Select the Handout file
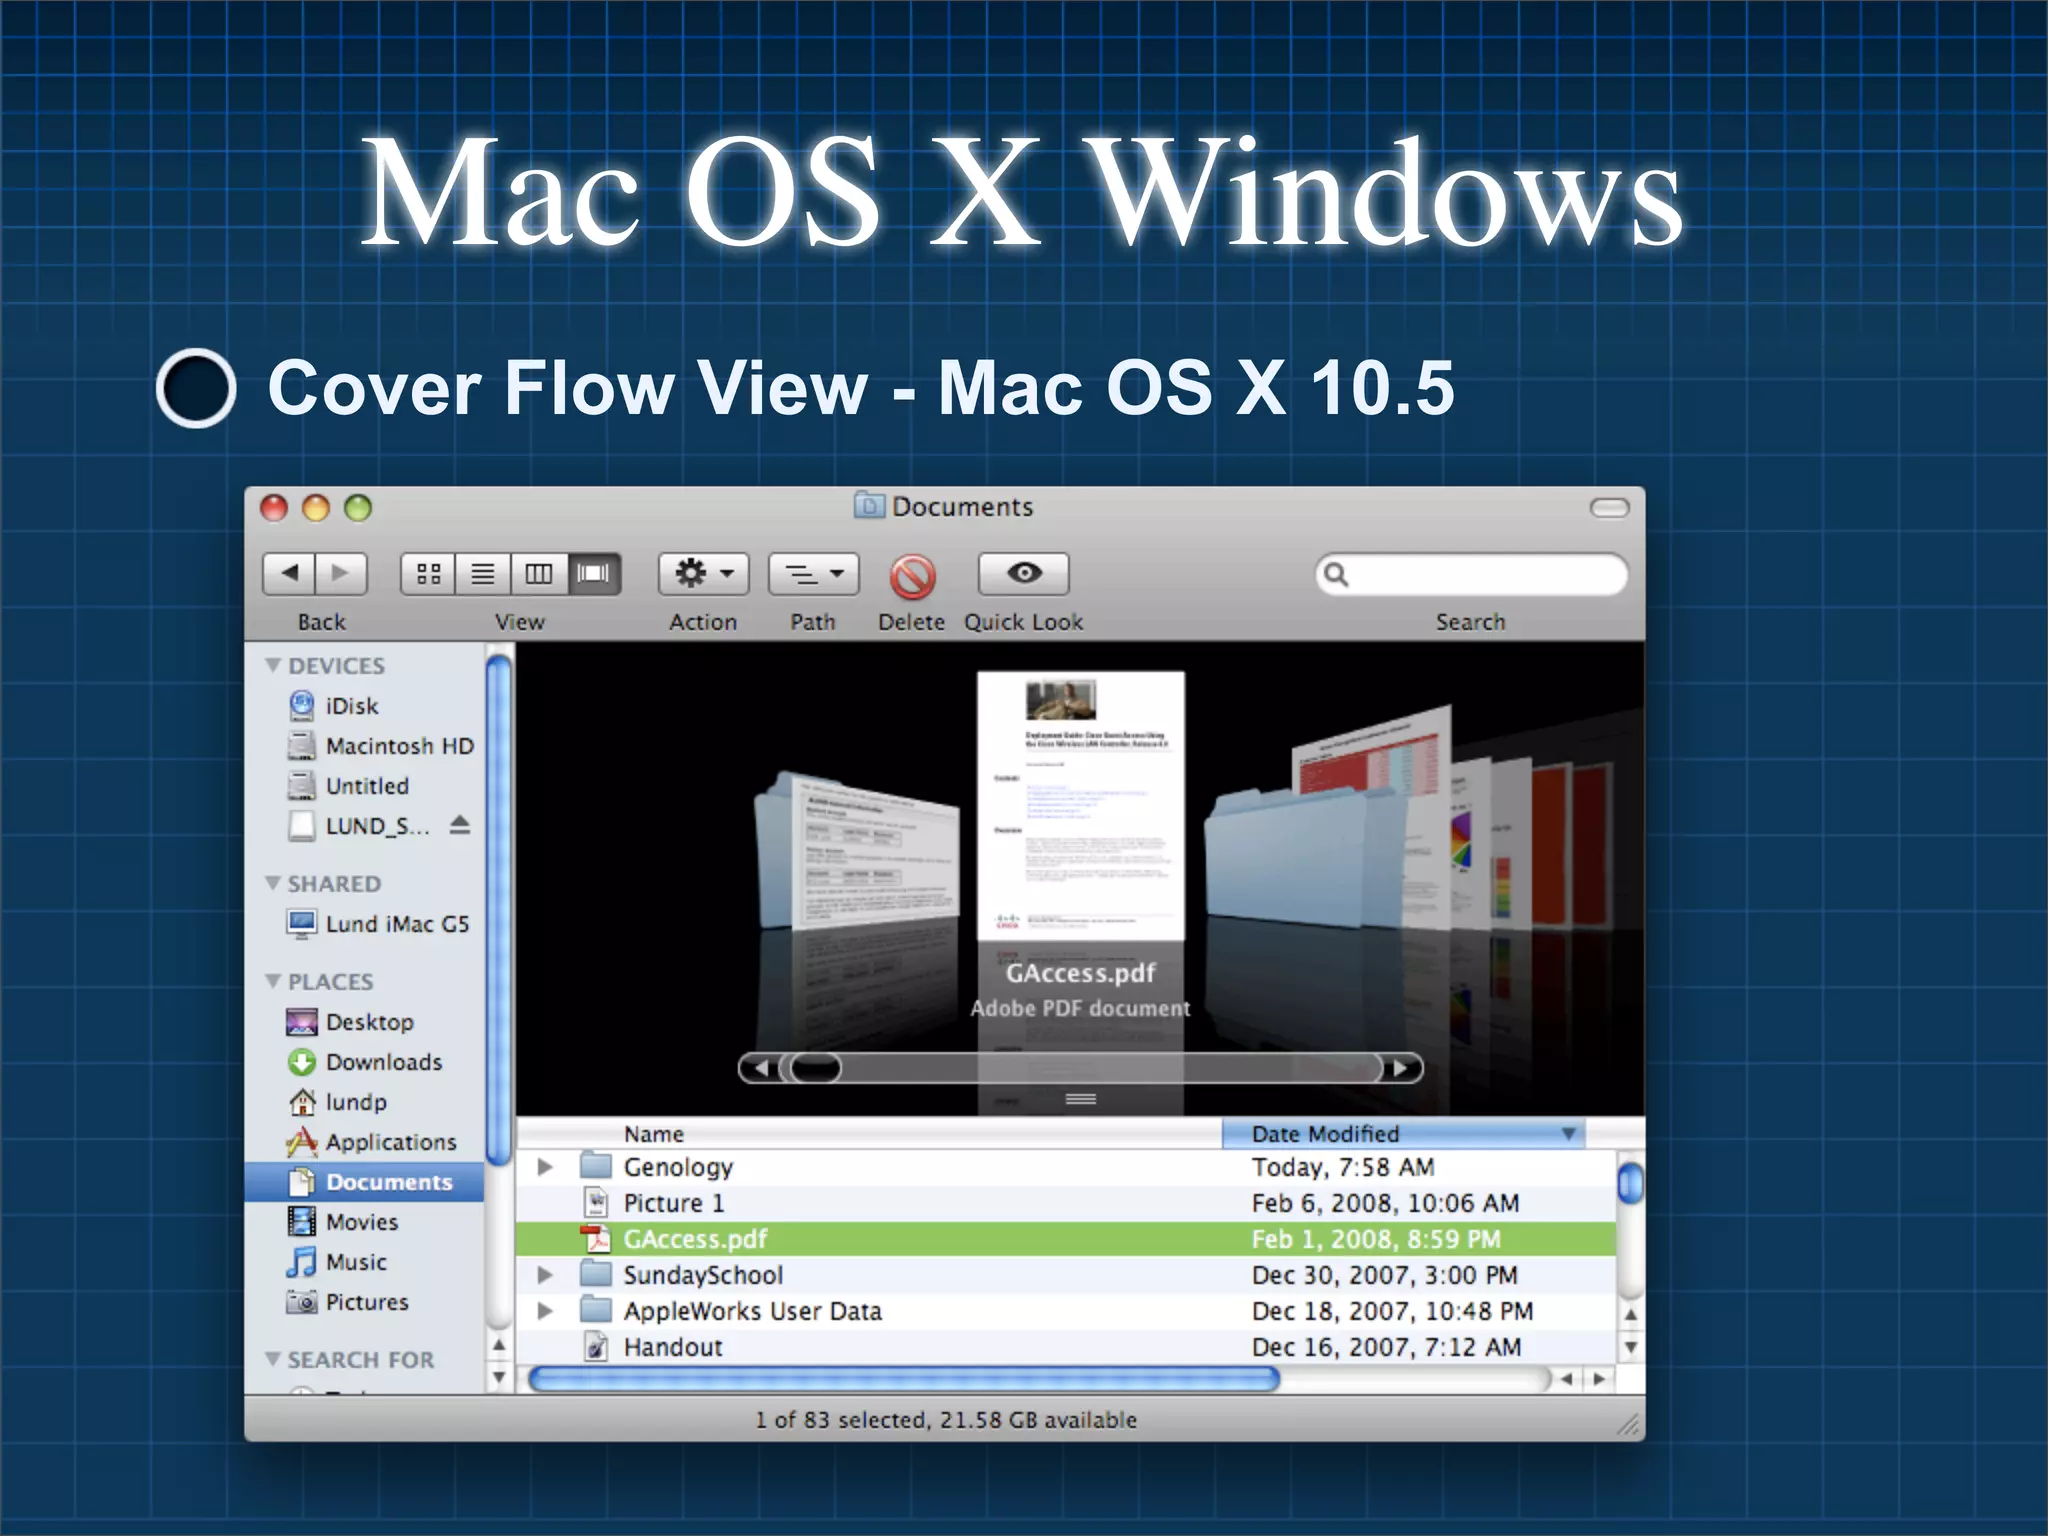Image resolution: width=2048 pixels, height=1536 pixels. pos(1066,1347)
